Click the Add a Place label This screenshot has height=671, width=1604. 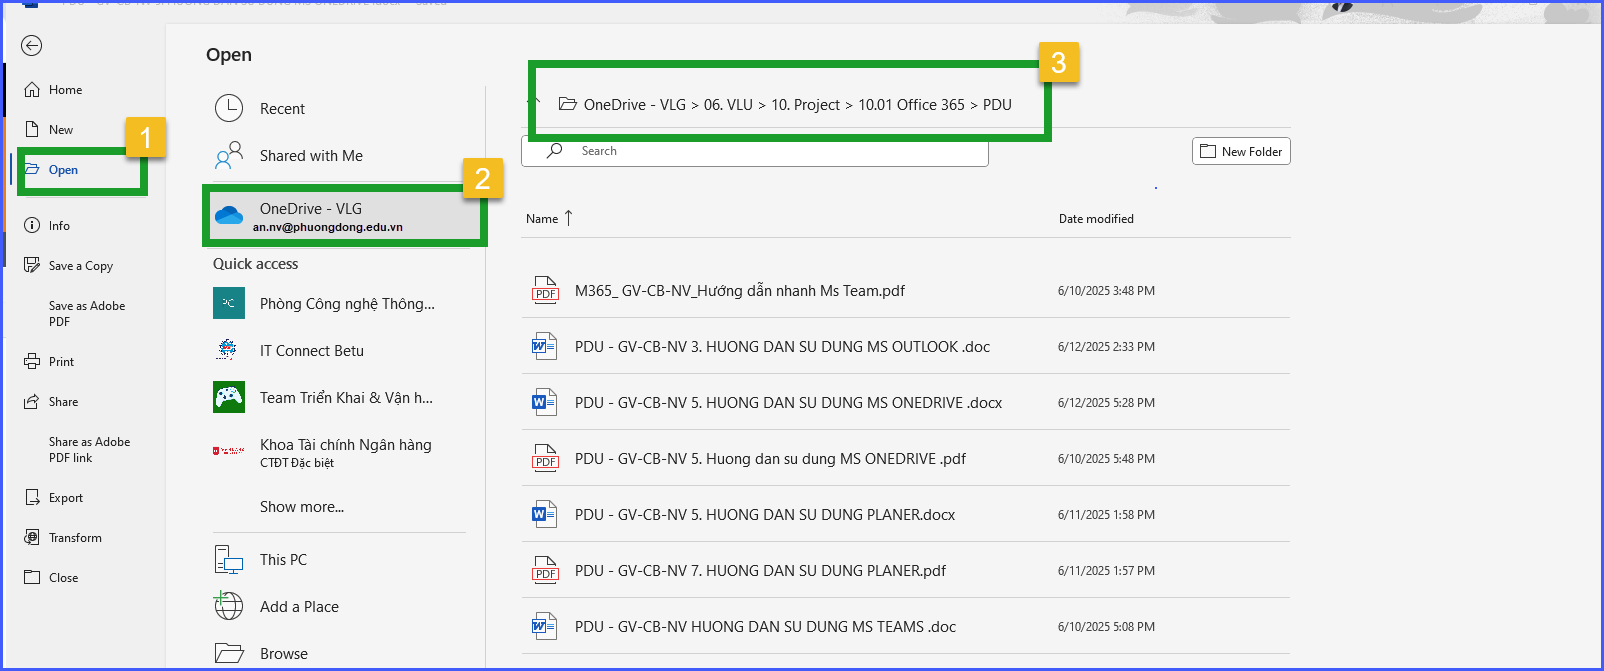tap(299, 607)
